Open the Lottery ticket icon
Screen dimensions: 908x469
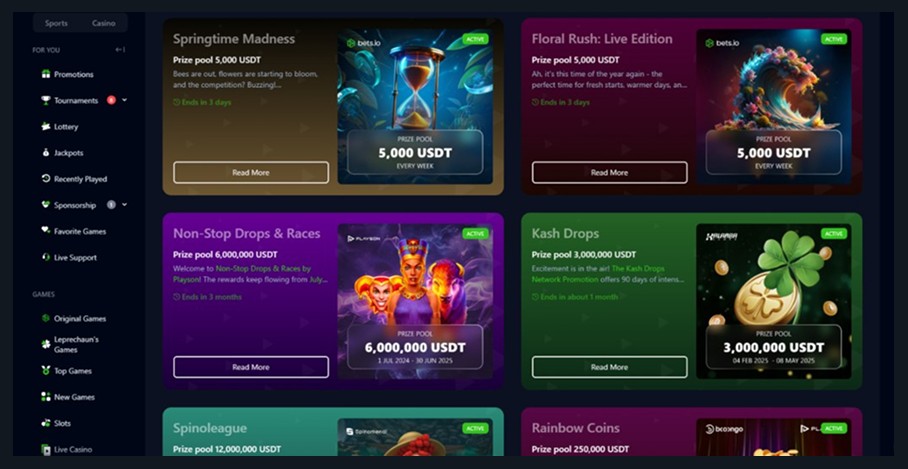click(x=46, y=126)
